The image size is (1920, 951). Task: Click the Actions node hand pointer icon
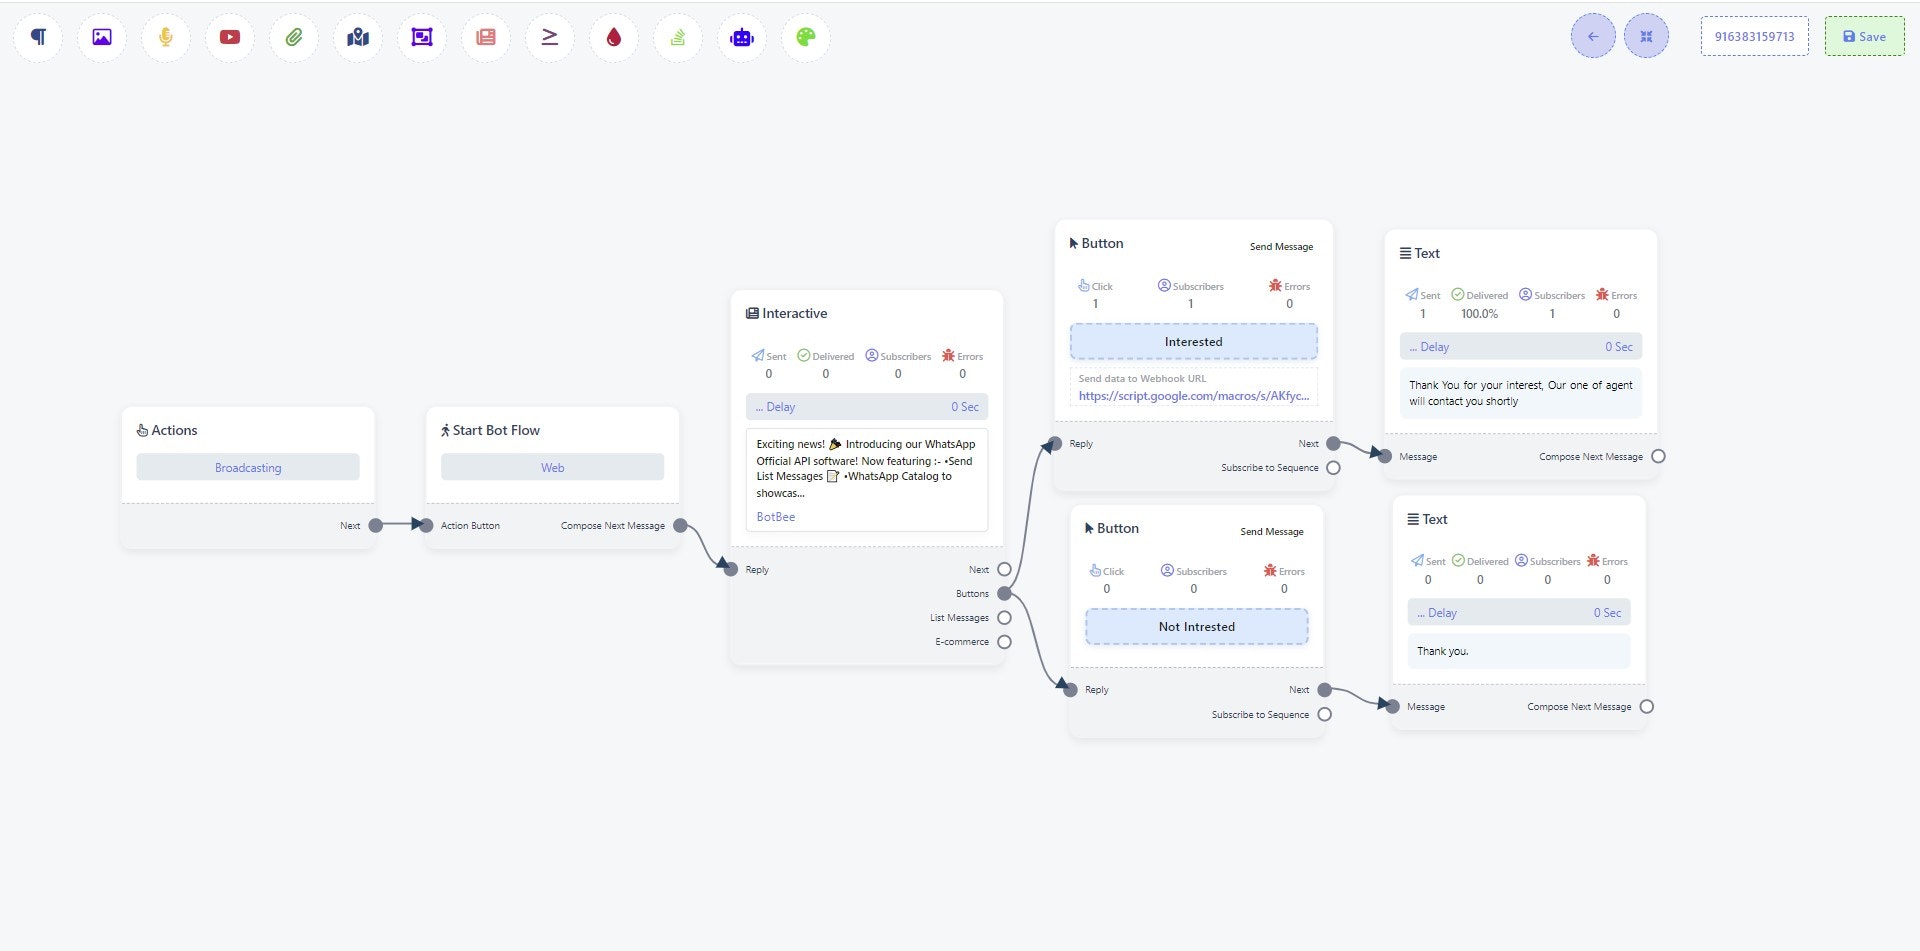[x=142, y=430]
